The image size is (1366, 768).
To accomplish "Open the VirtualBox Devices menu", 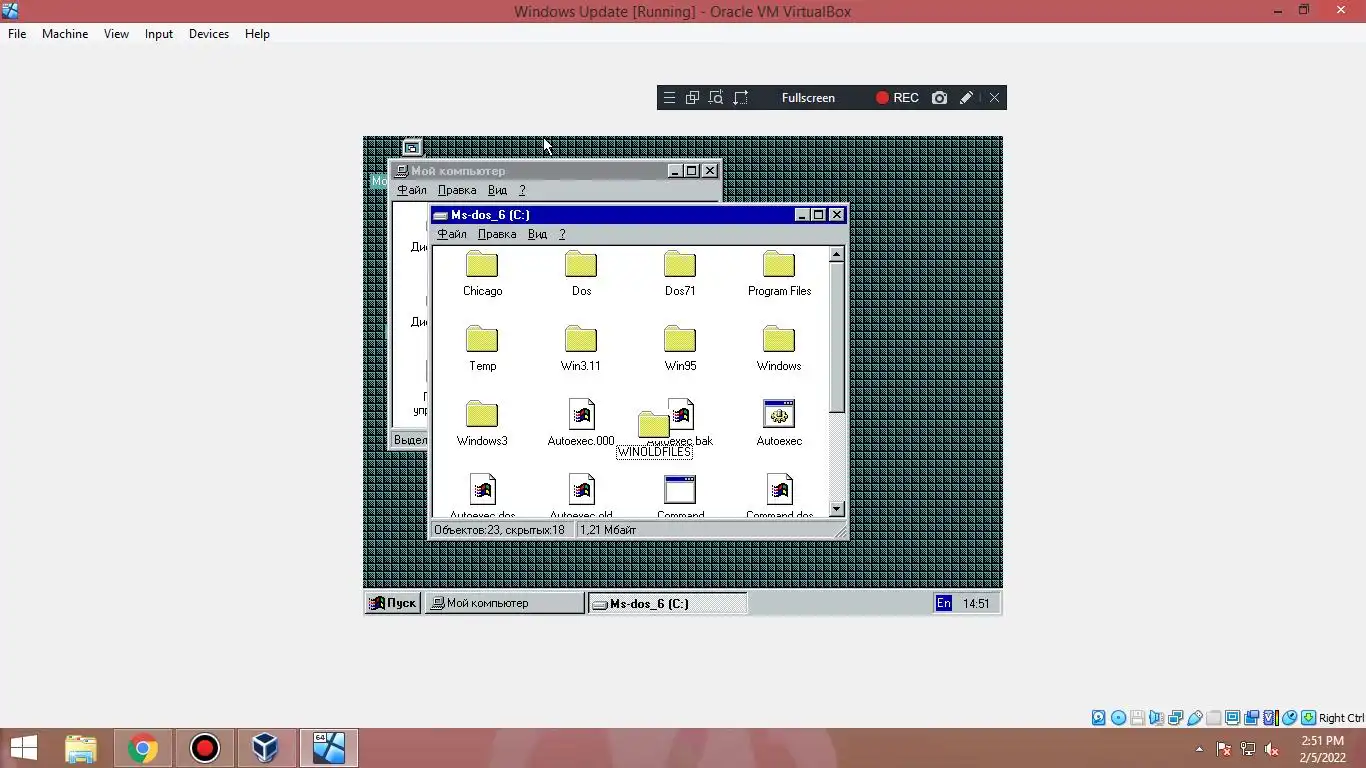I will point(209,34).
